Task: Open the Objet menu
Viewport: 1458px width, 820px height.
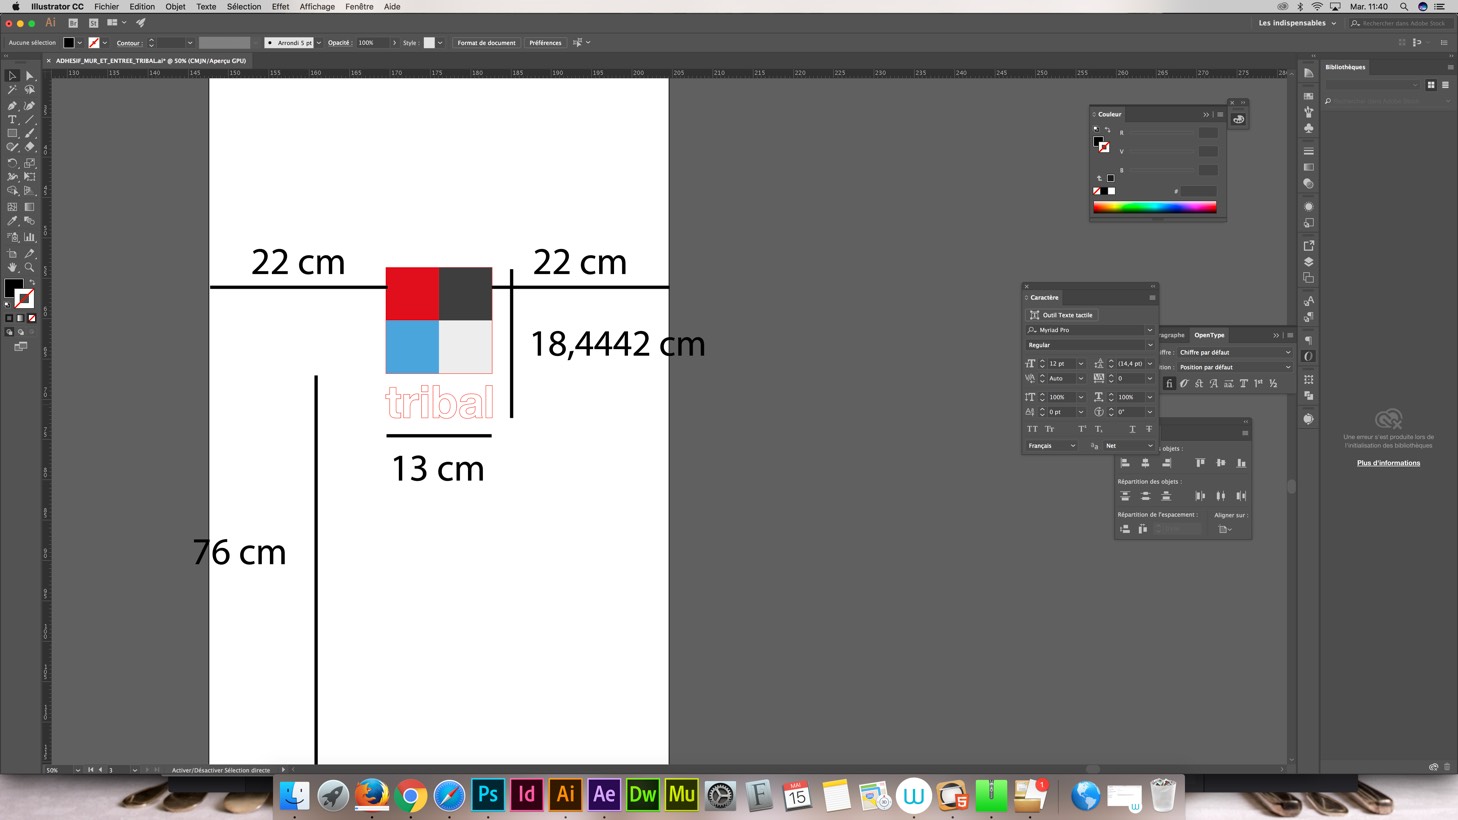Action: (x=175, y=7)
